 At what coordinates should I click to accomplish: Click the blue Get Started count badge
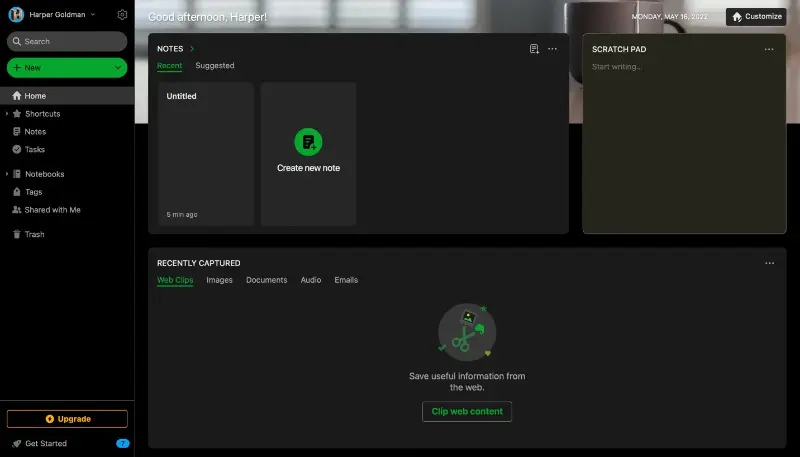tap(122, 443)
